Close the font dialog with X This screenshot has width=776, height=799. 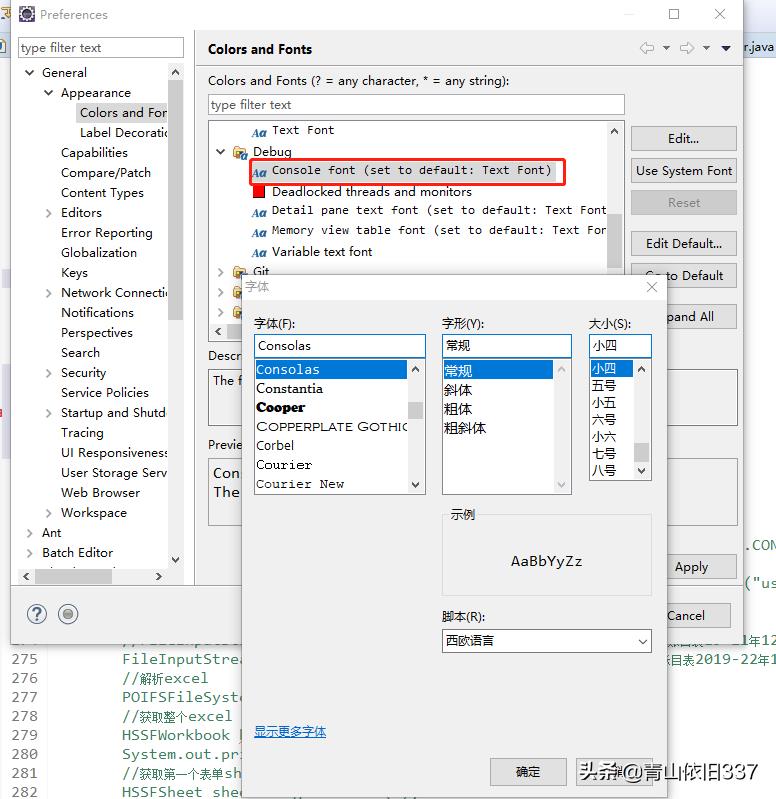click(x=652, y=287)
